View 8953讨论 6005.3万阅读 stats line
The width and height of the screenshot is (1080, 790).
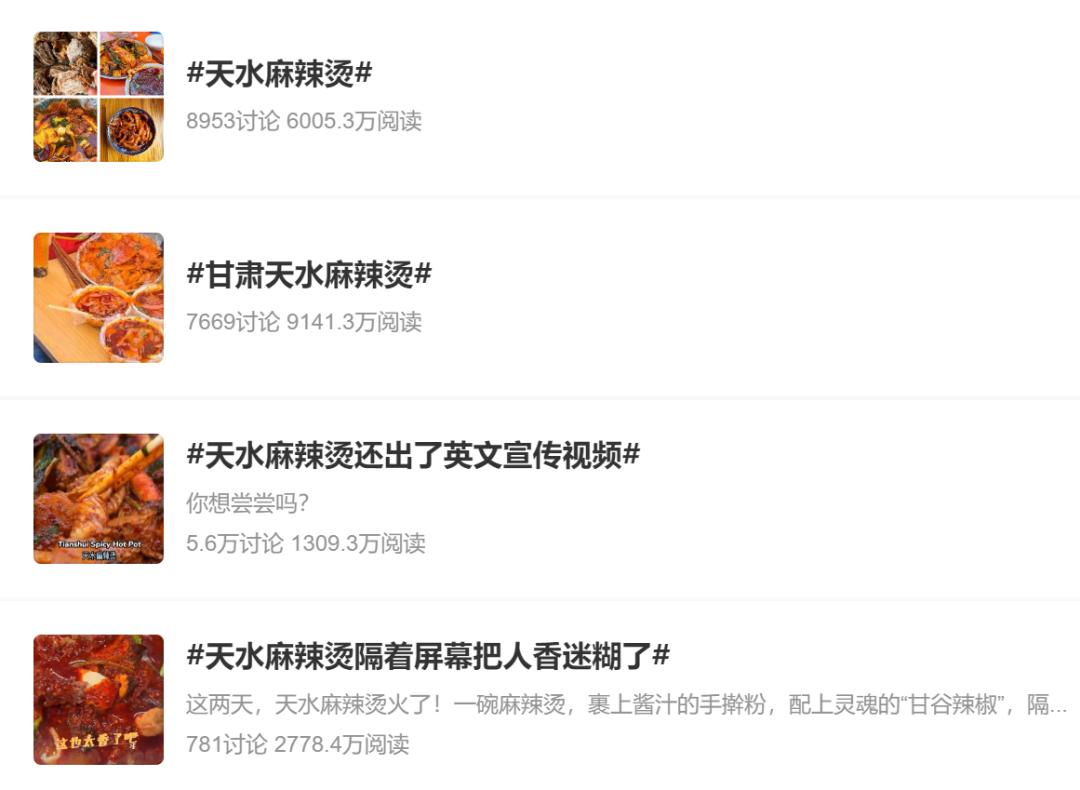click(x=304, y=121)
